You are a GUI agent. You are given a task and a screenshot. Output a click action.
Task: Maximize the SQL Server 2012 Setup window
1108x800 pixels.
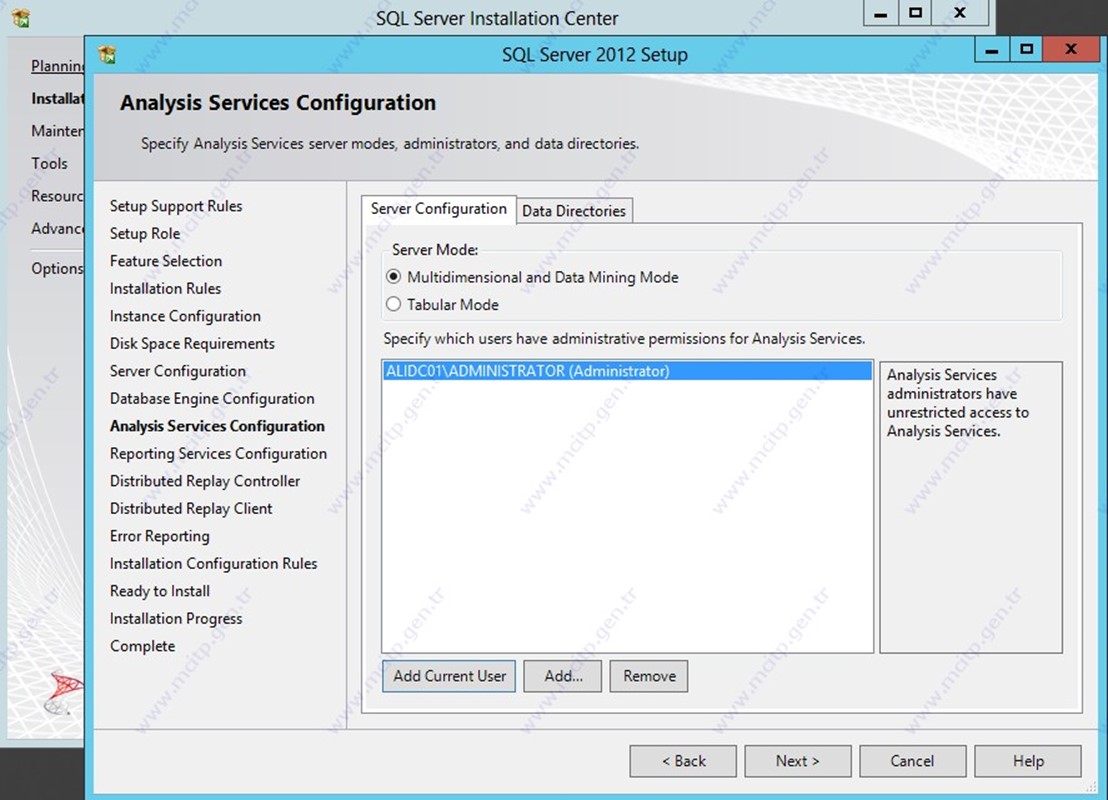[x=1026, y=50]
